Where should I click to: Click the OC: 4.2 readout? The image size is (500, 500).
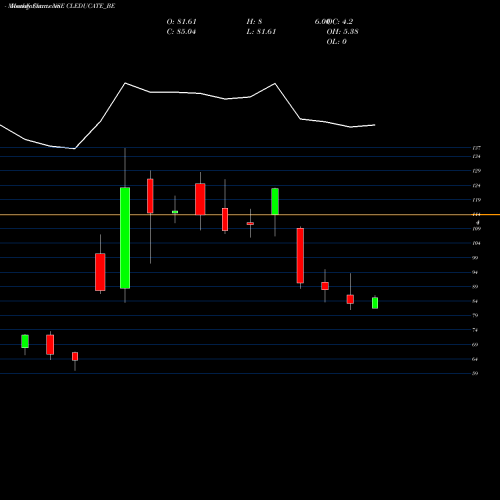click(340, 22)
